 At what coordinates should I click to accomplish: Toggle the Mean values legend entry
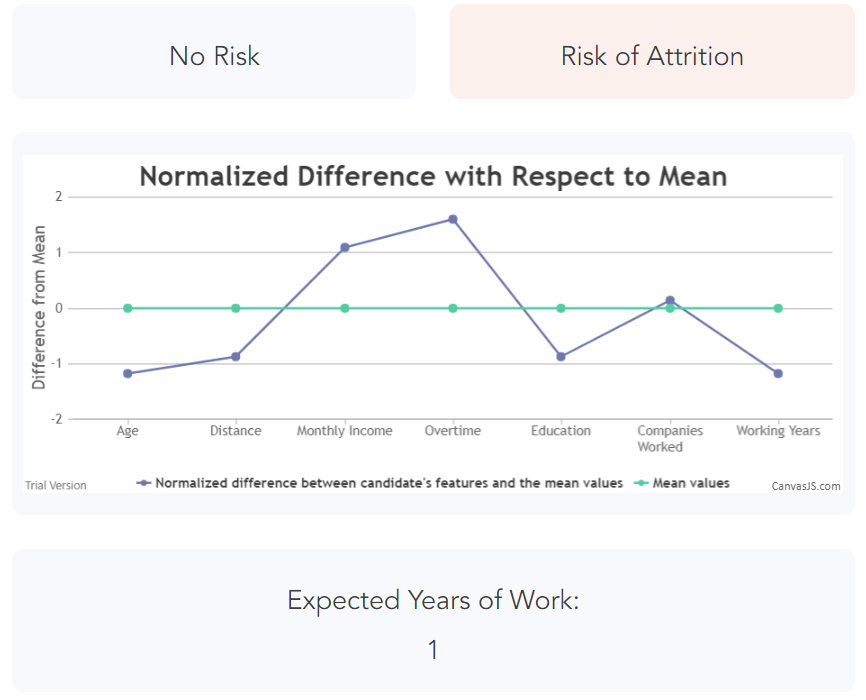point(690,483)
